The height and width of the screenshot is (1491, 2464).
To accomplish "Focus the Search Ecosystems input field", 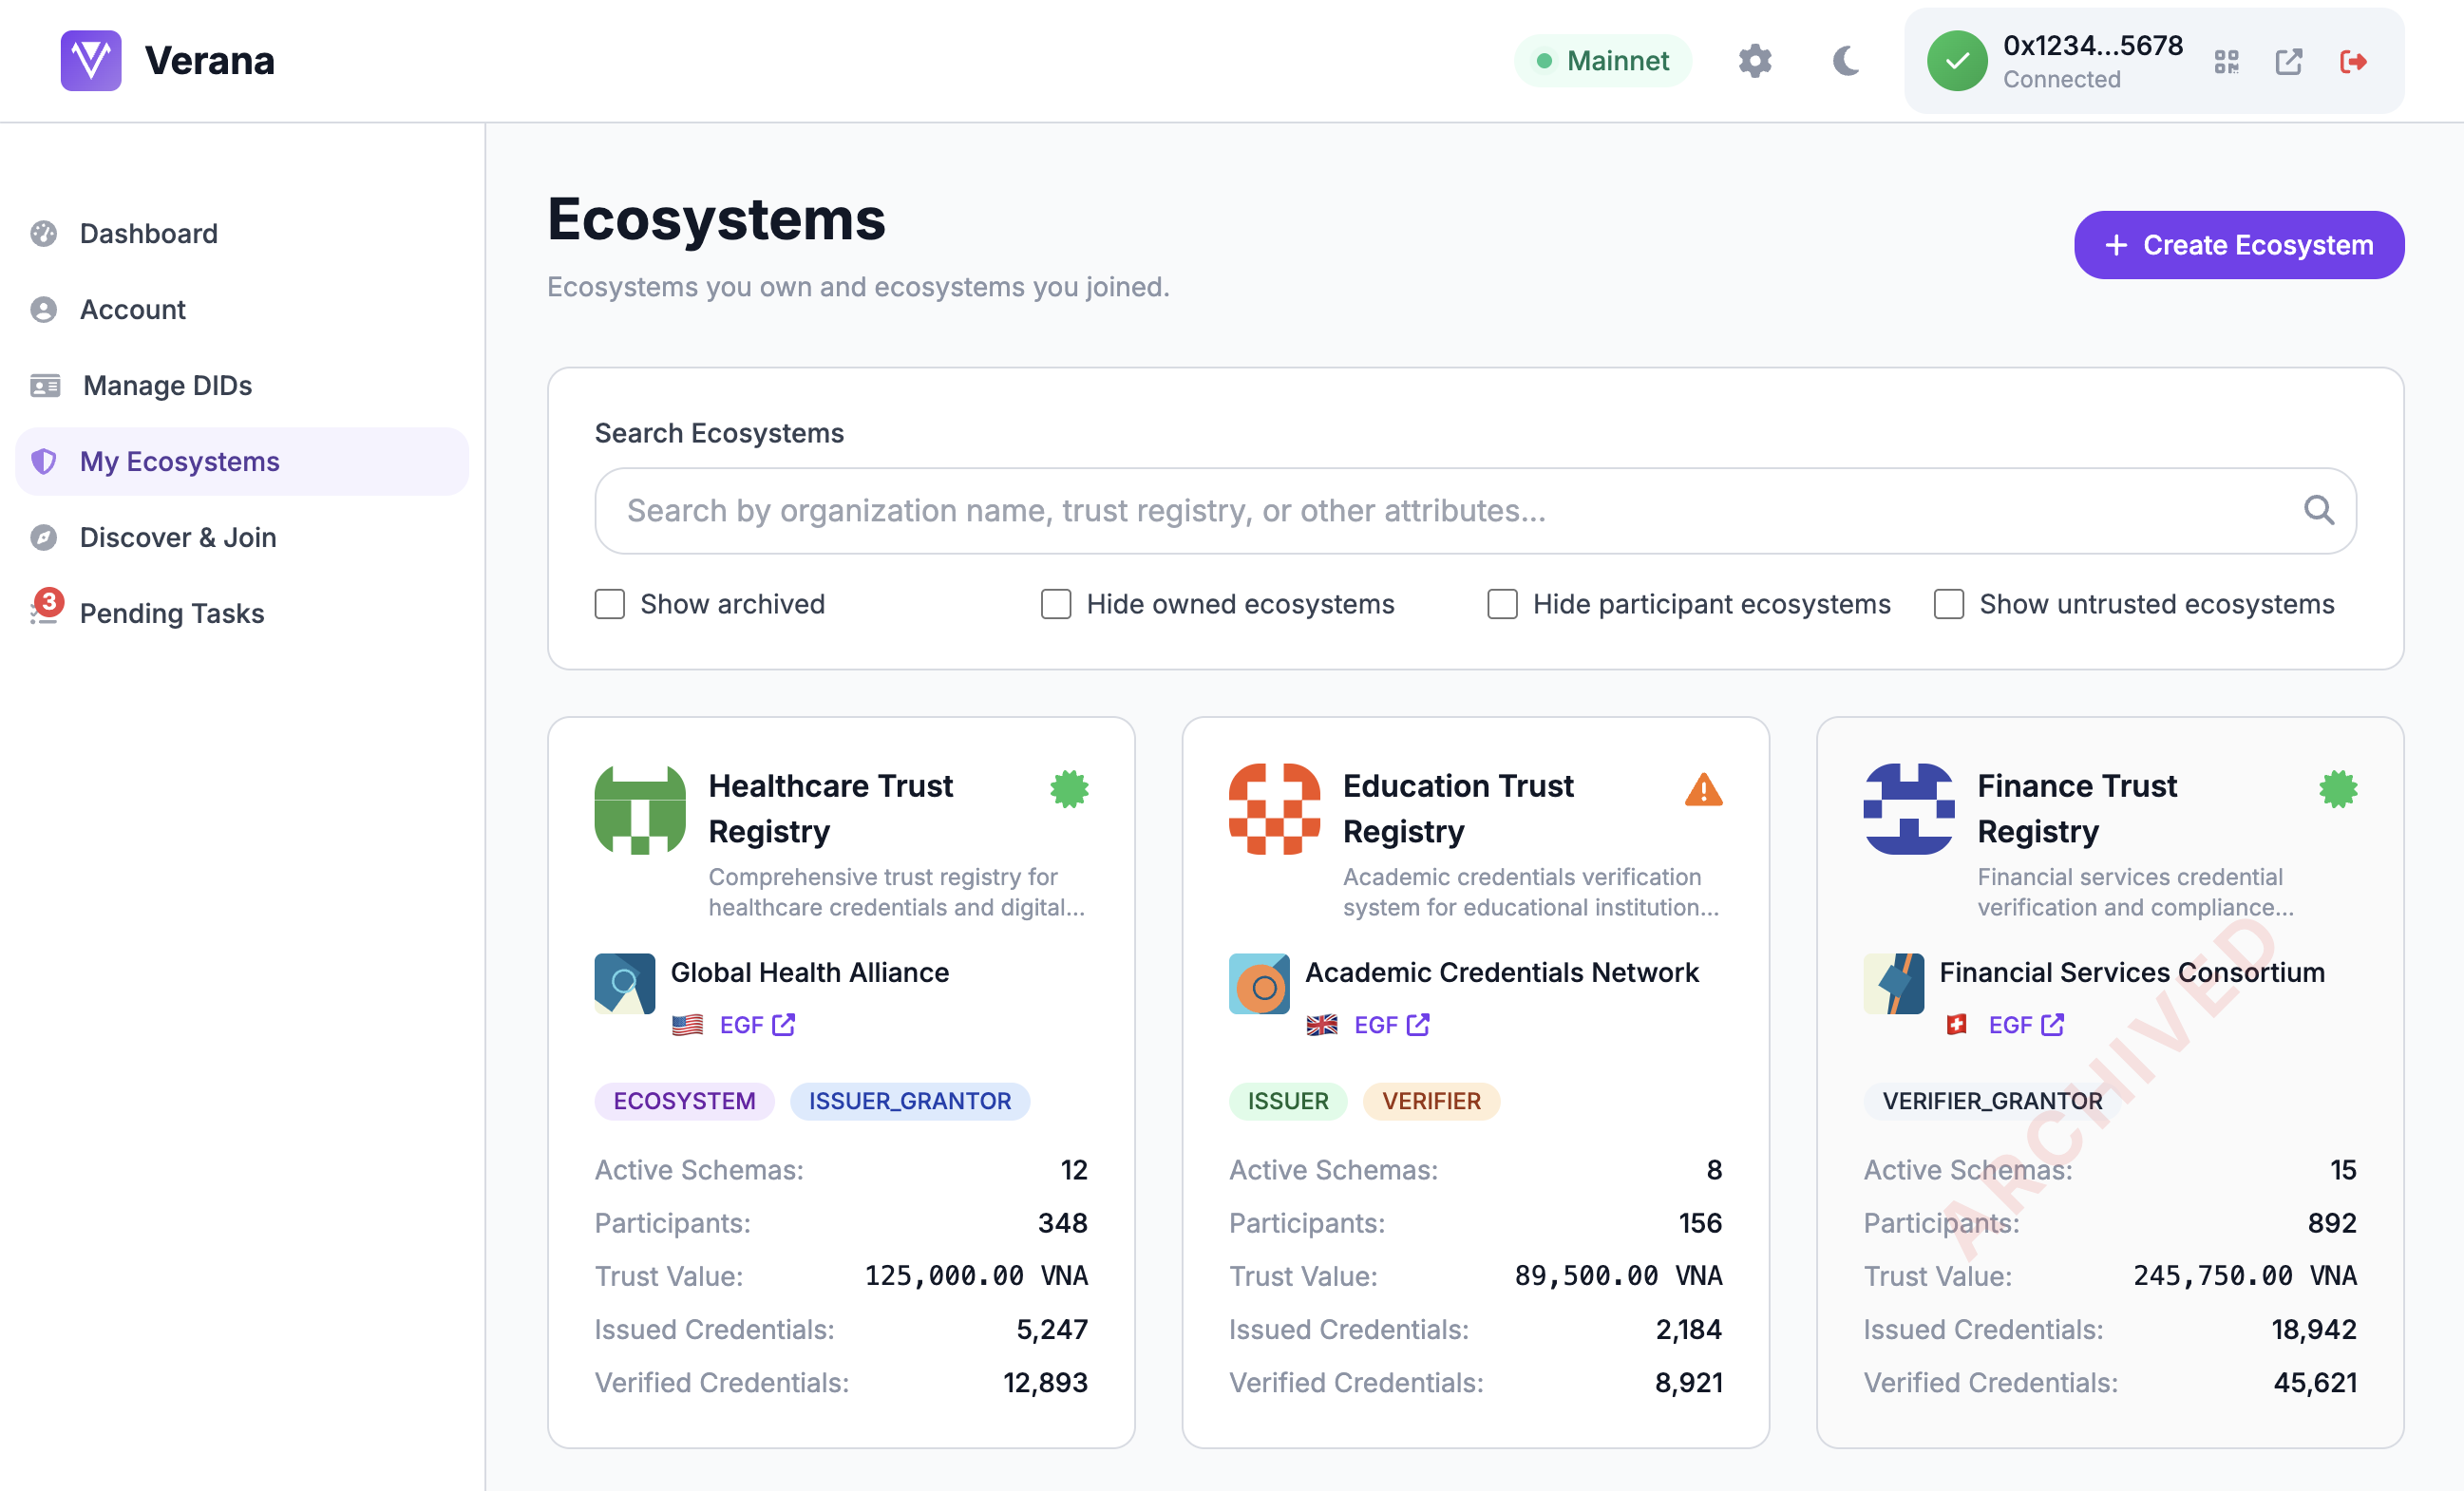I will (1475, 510).
